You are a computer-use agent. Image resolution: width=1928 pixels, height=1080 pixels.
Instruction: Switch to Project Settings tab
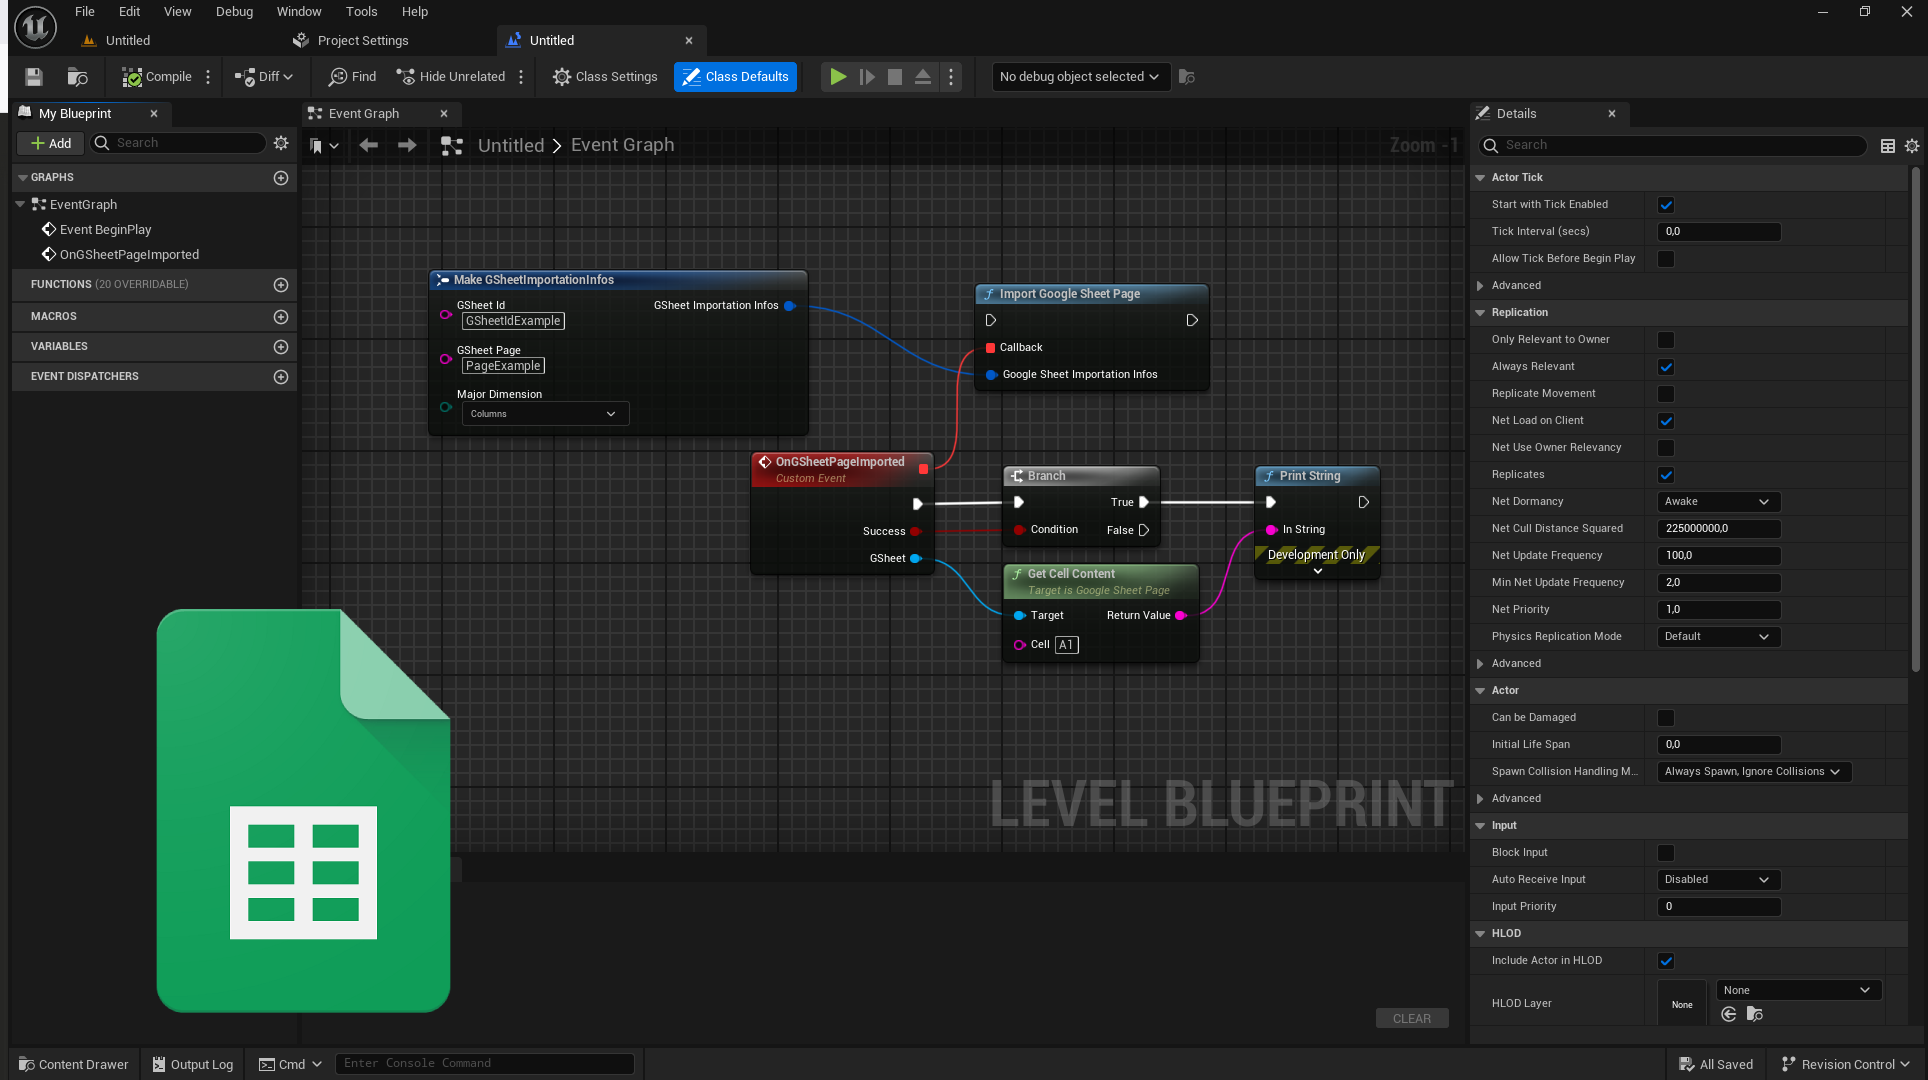(362, 41)
